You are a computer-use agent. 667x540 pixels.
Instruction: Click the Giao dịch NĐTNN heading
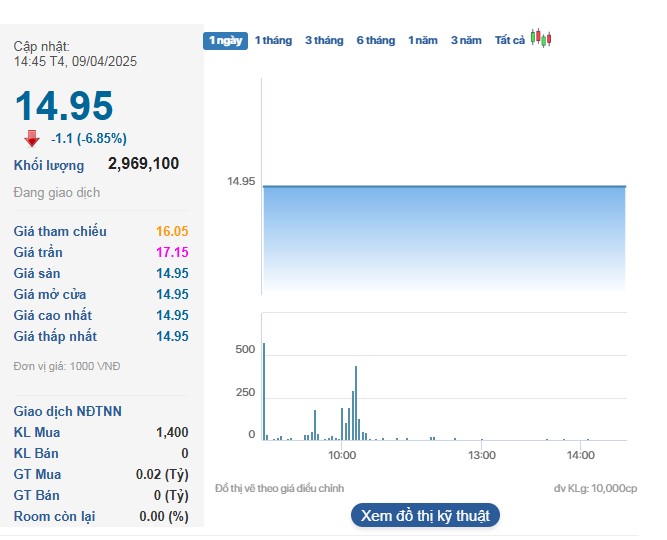(x=68, y=411)
